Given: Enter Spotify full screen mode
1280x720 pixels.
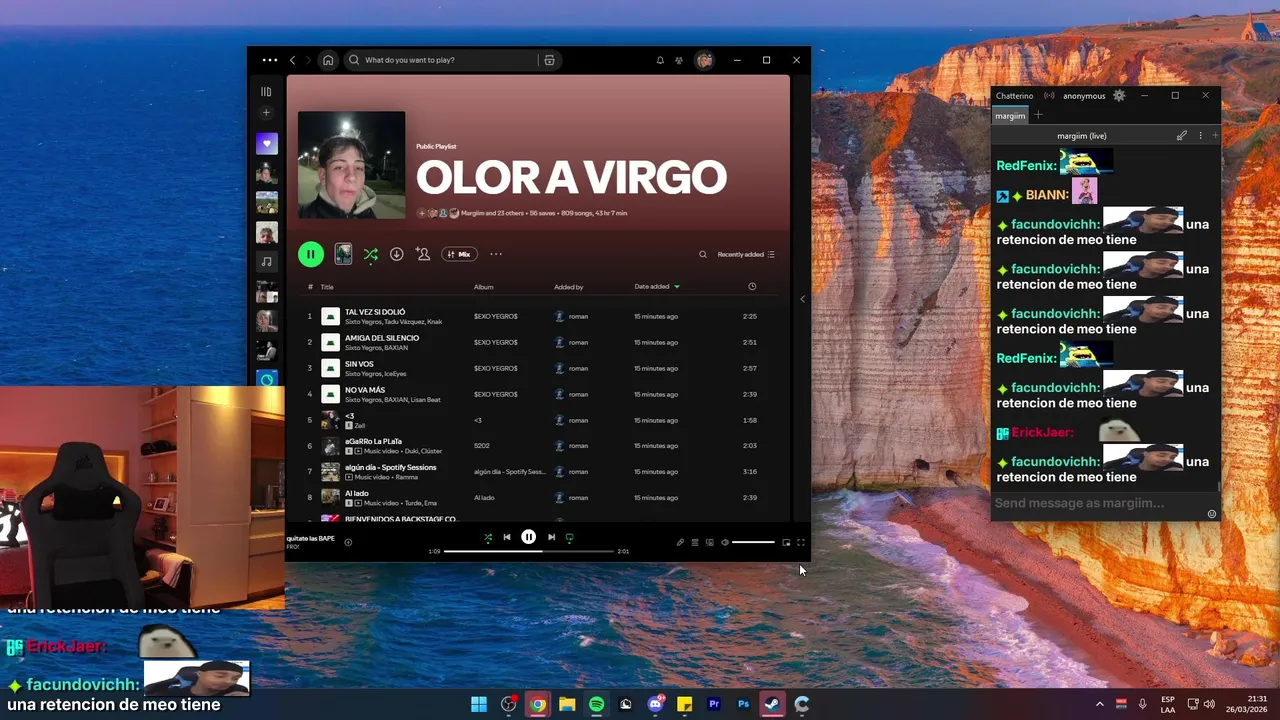Looking at the screenshot, I should pyautogui.click(x=801, y=542).
